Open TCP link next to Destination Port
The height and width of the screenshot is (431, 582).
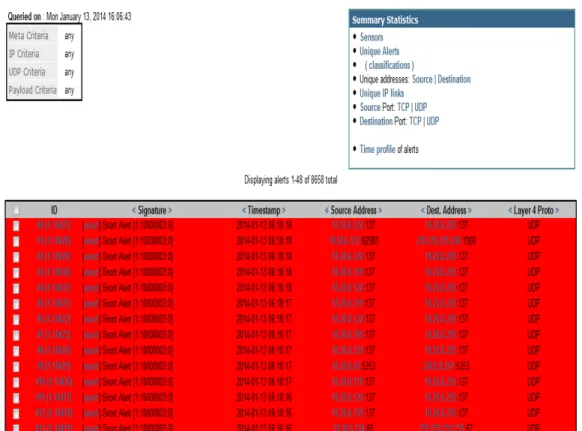415,121
